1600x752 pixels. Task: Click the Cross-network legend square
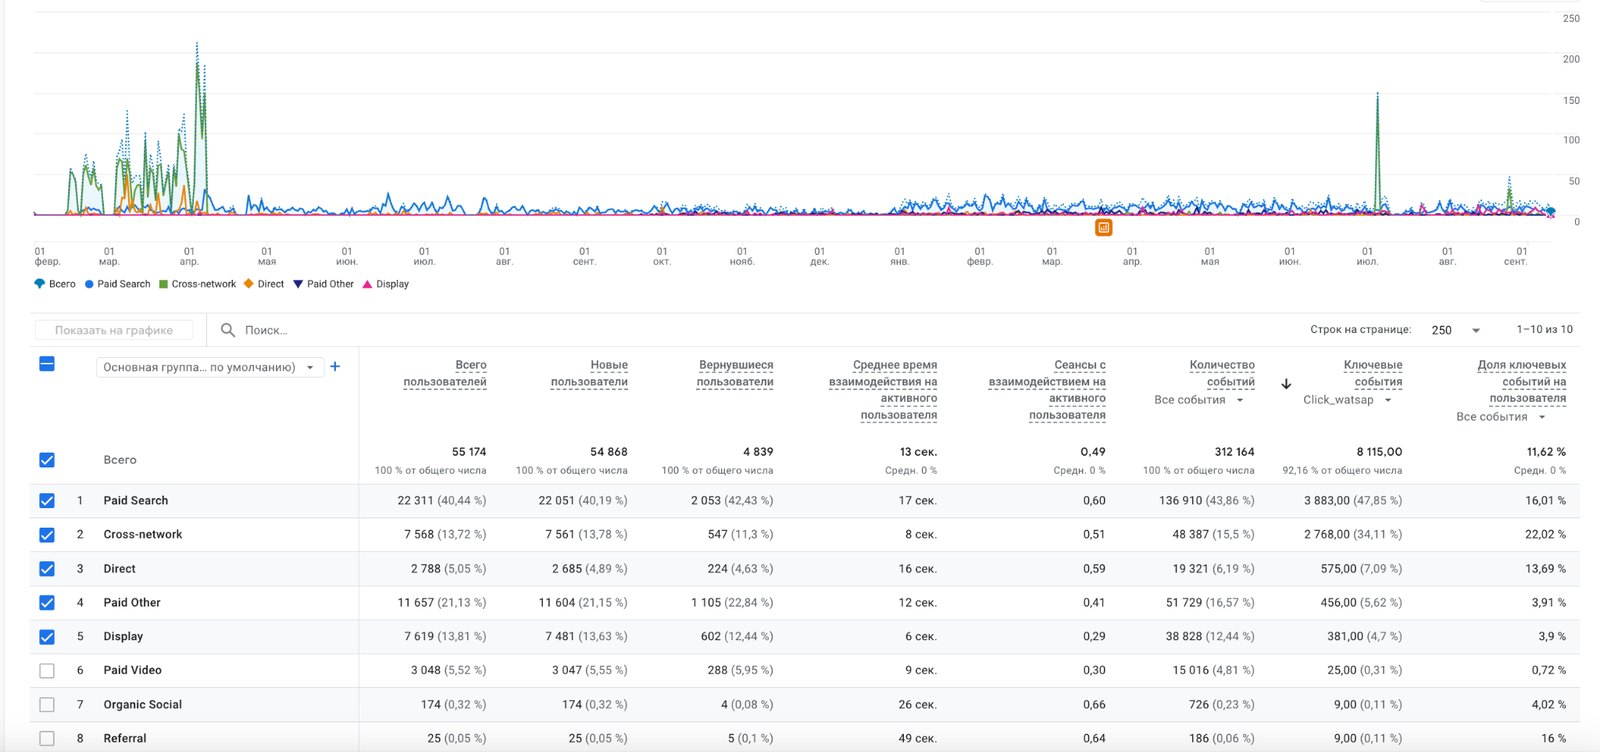click(163, 284)
